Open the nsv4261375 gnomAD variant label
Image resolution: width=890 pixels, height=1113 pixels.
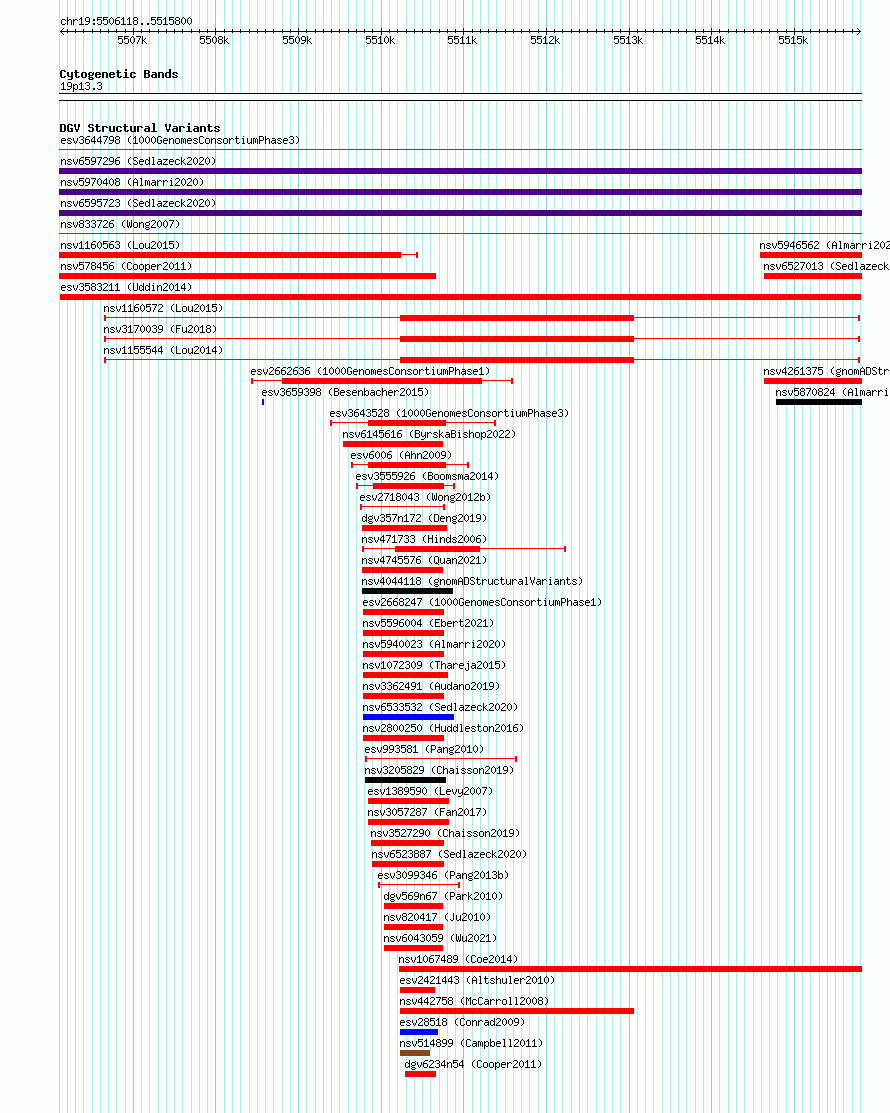(x=826, y=371)
